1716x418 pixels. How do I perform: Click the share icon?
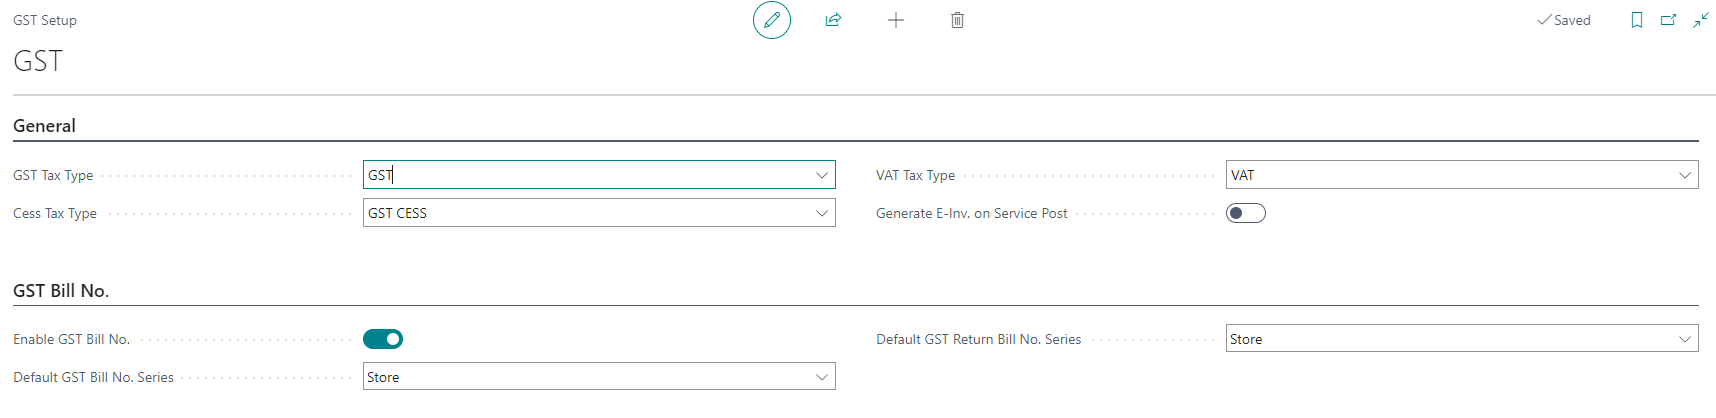click(833, 20)
